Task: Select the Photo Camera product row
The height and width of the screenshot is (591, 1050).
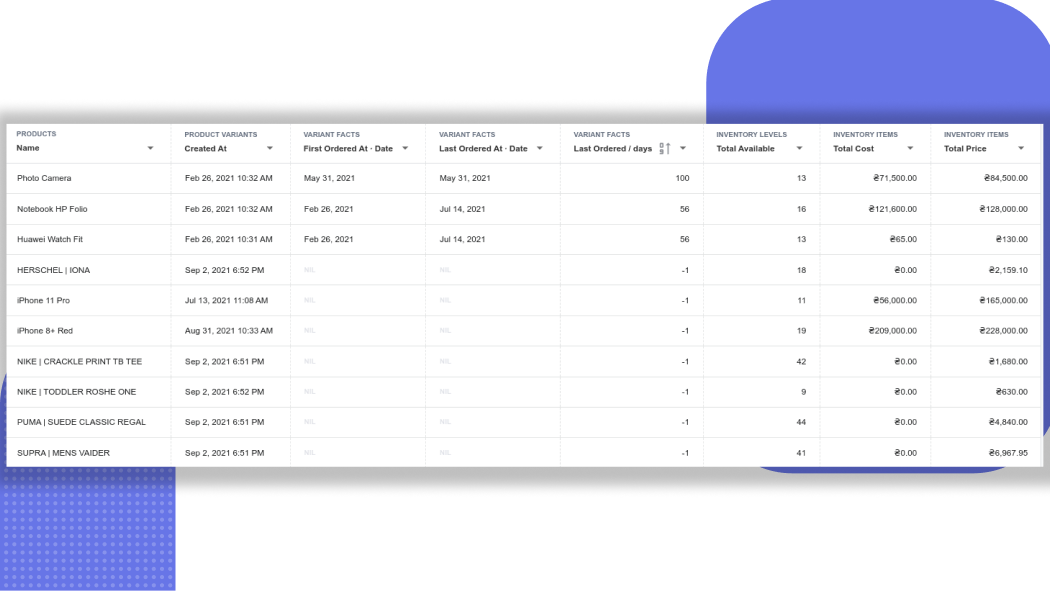Action: click(524, 178)
